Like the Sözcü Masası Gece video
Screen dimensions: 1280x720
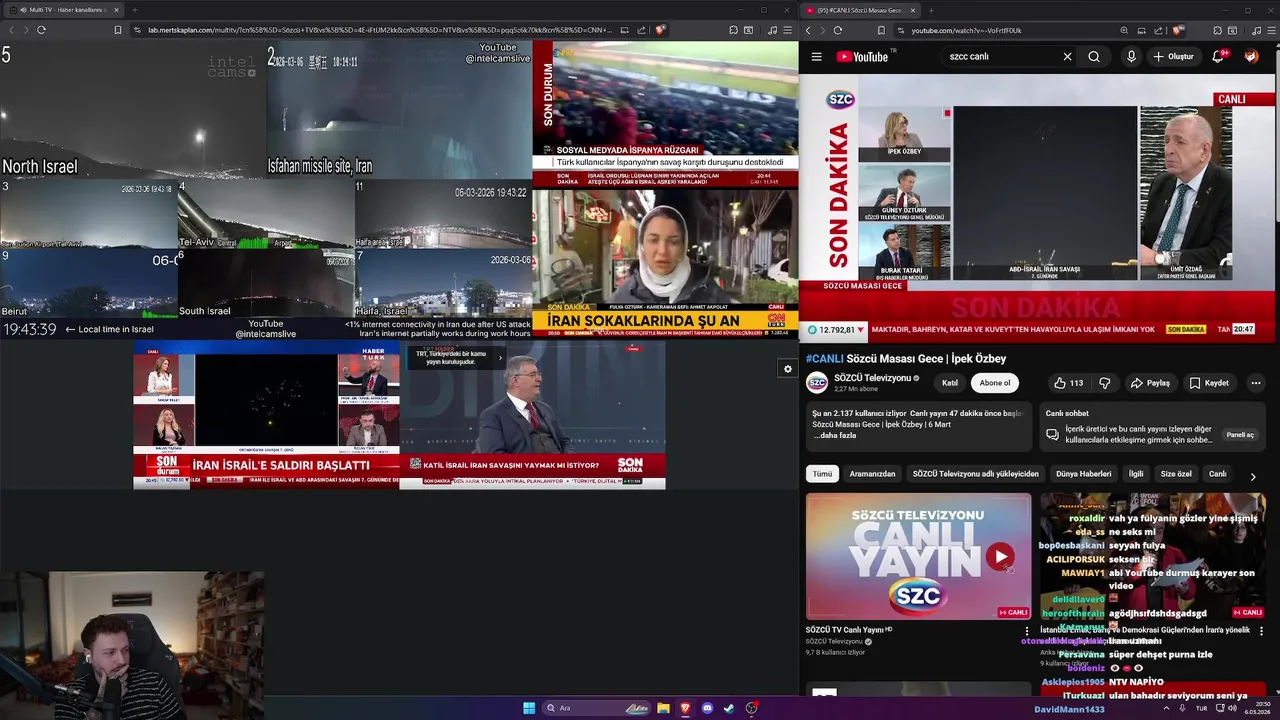tap(1069, 383)
